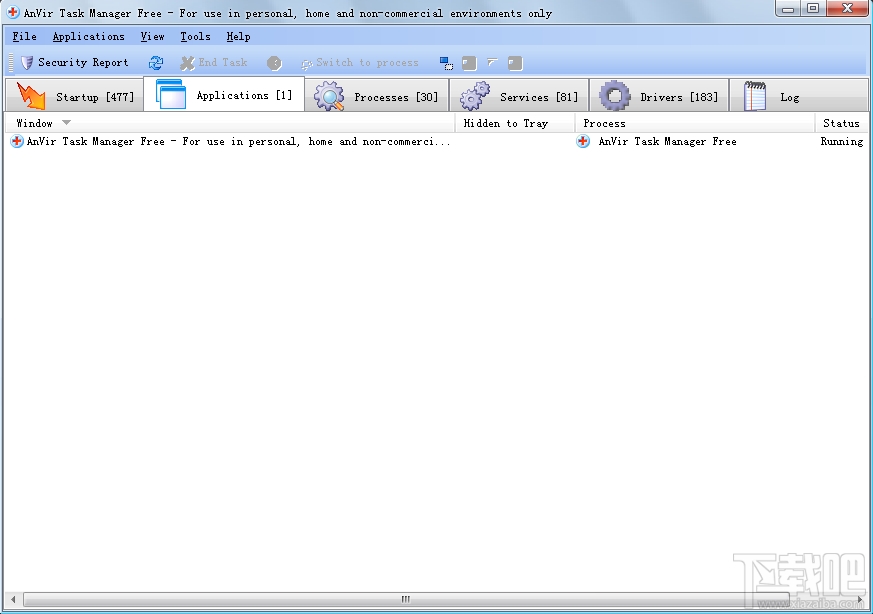
Task: Click the round help icon on the toolbar
Action: point(274,62)
